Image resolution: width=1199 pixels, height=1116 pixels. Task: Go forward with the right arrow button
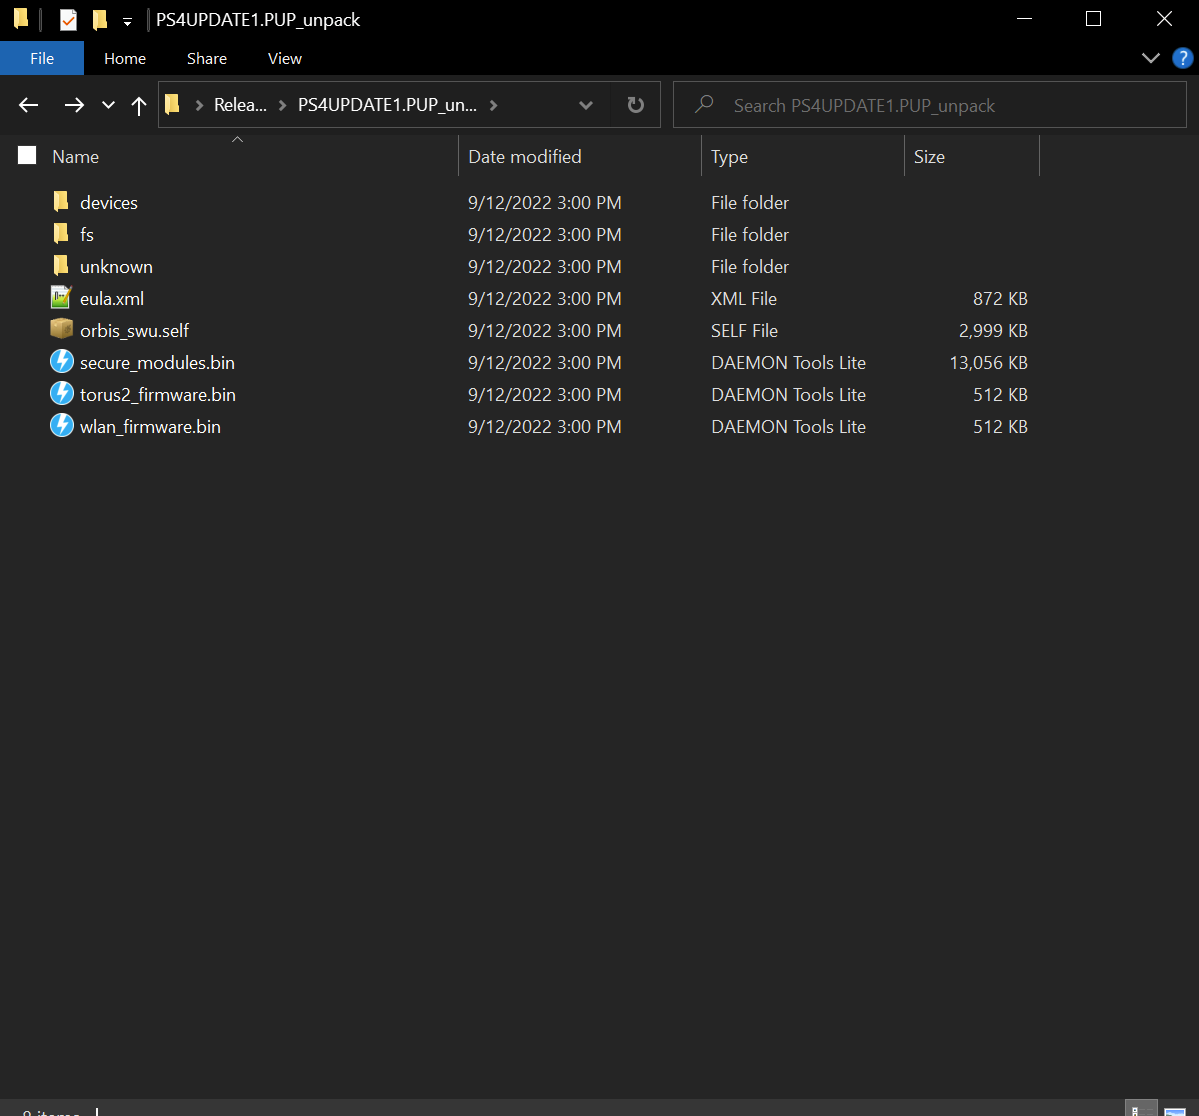click(74, 105)
